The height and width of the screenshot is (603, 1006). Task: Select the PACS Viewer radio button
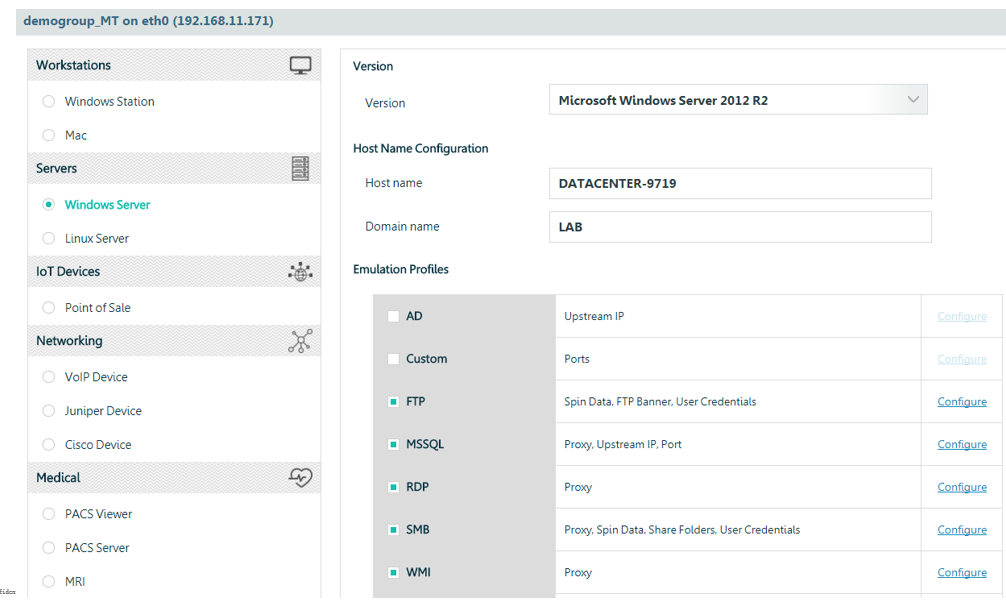pyautogui.click(x=48, y=514)
